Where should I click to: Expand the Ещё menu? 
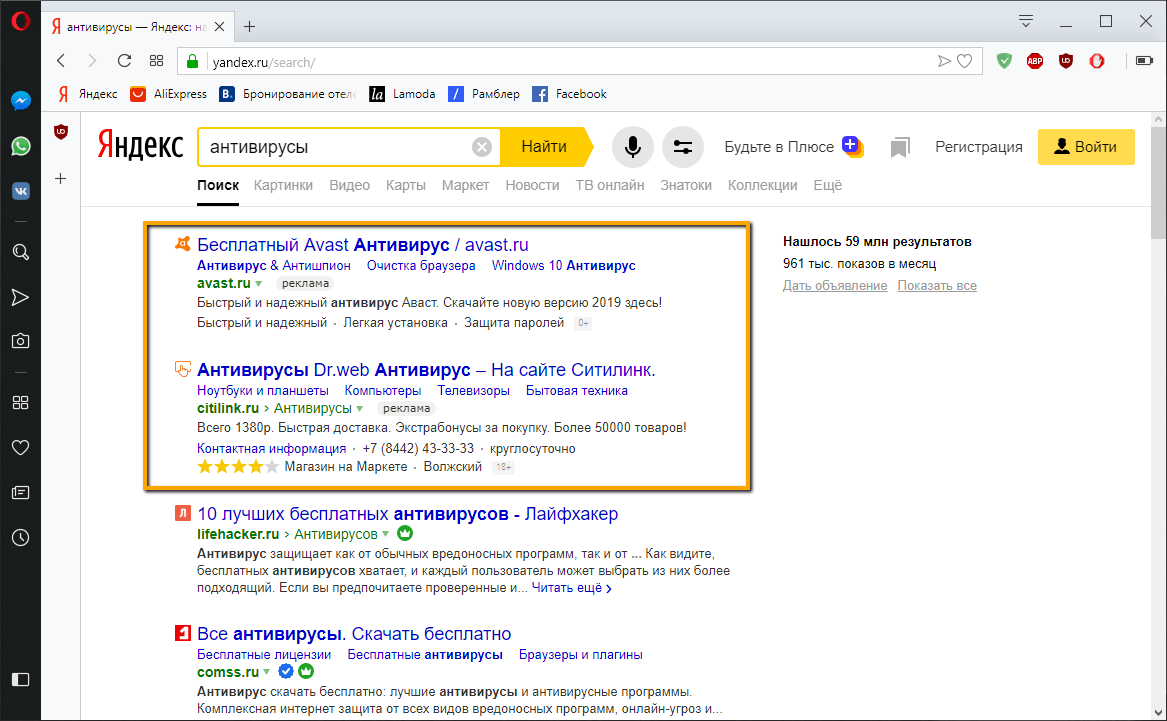828,185
